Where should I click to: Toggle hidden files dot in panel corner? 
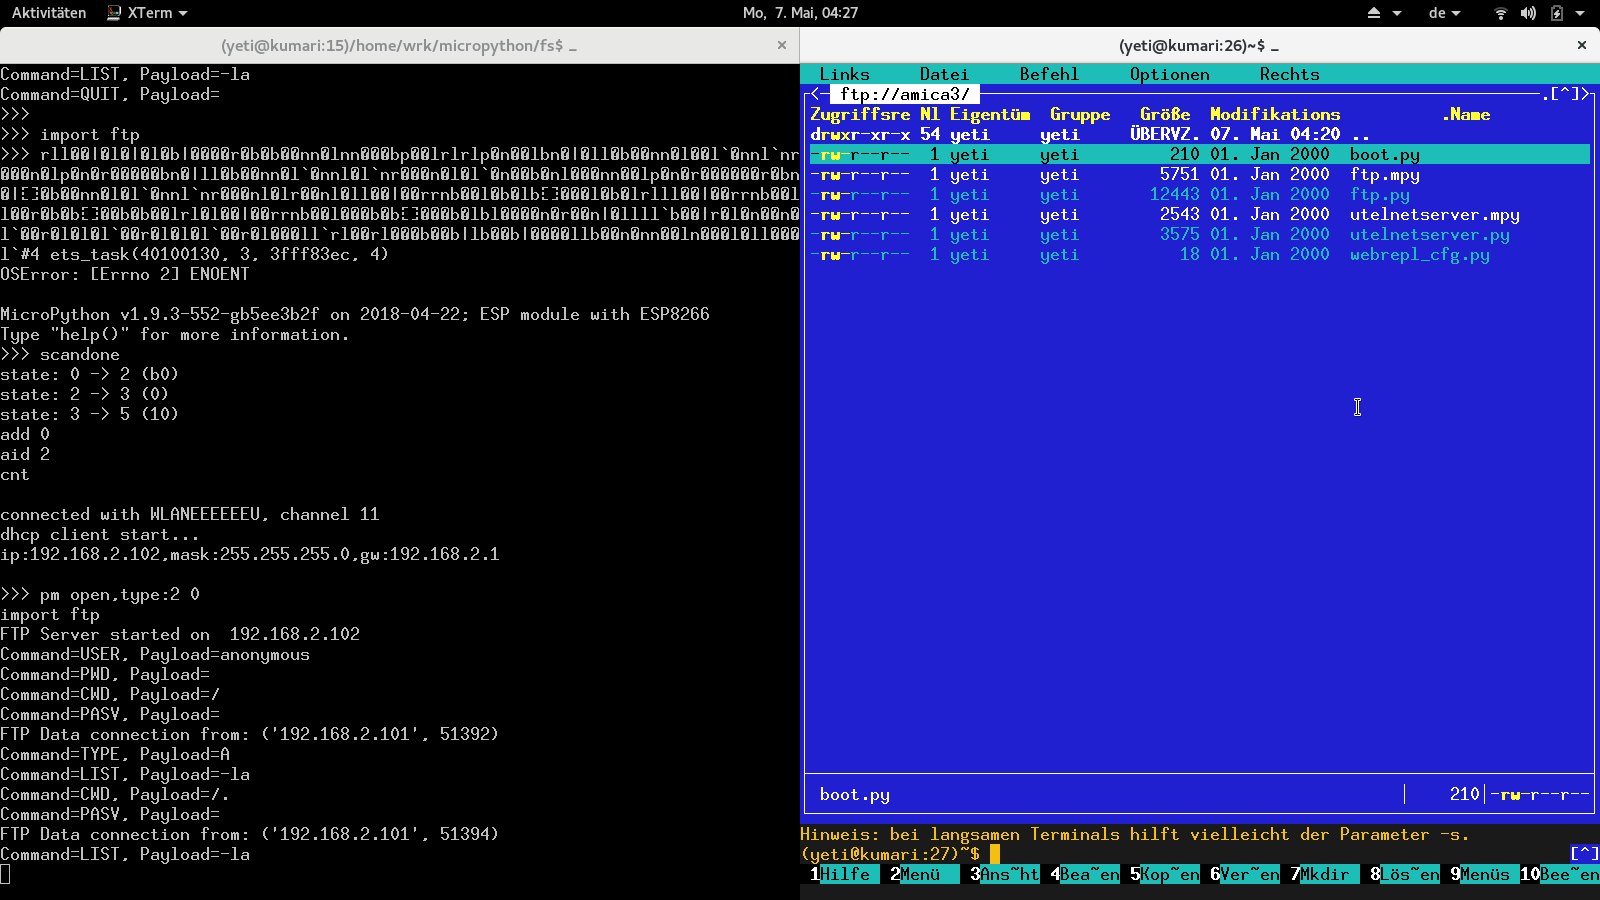coord(1545,94)
